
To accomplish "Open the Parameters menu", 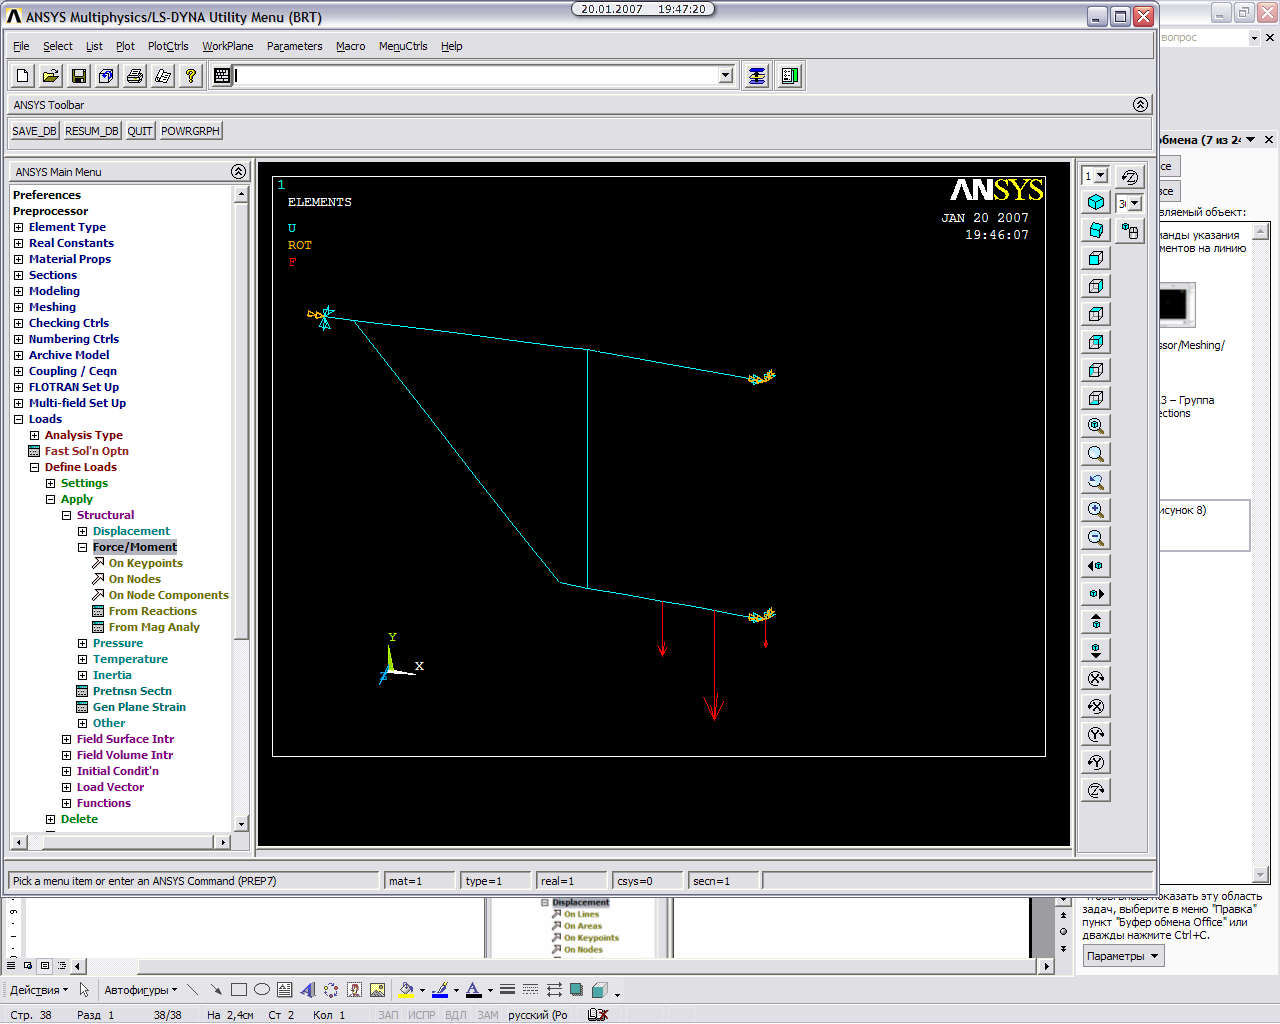I will [295, 46].
